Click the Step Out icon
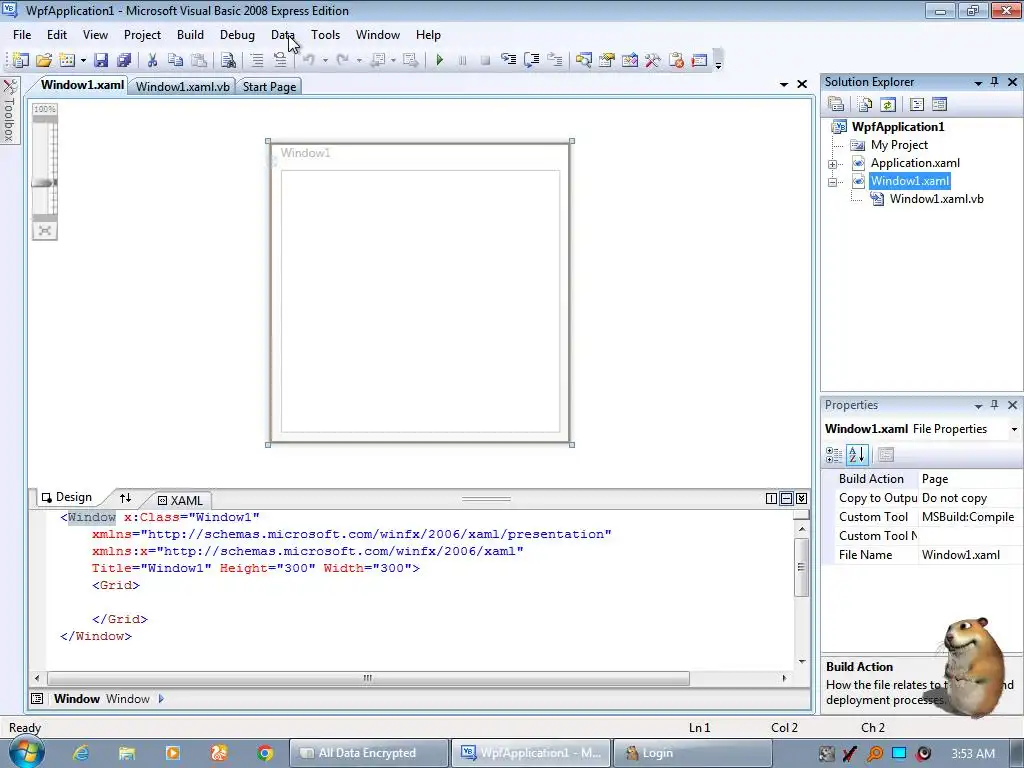1024x768 pixels. click(554, 61)
